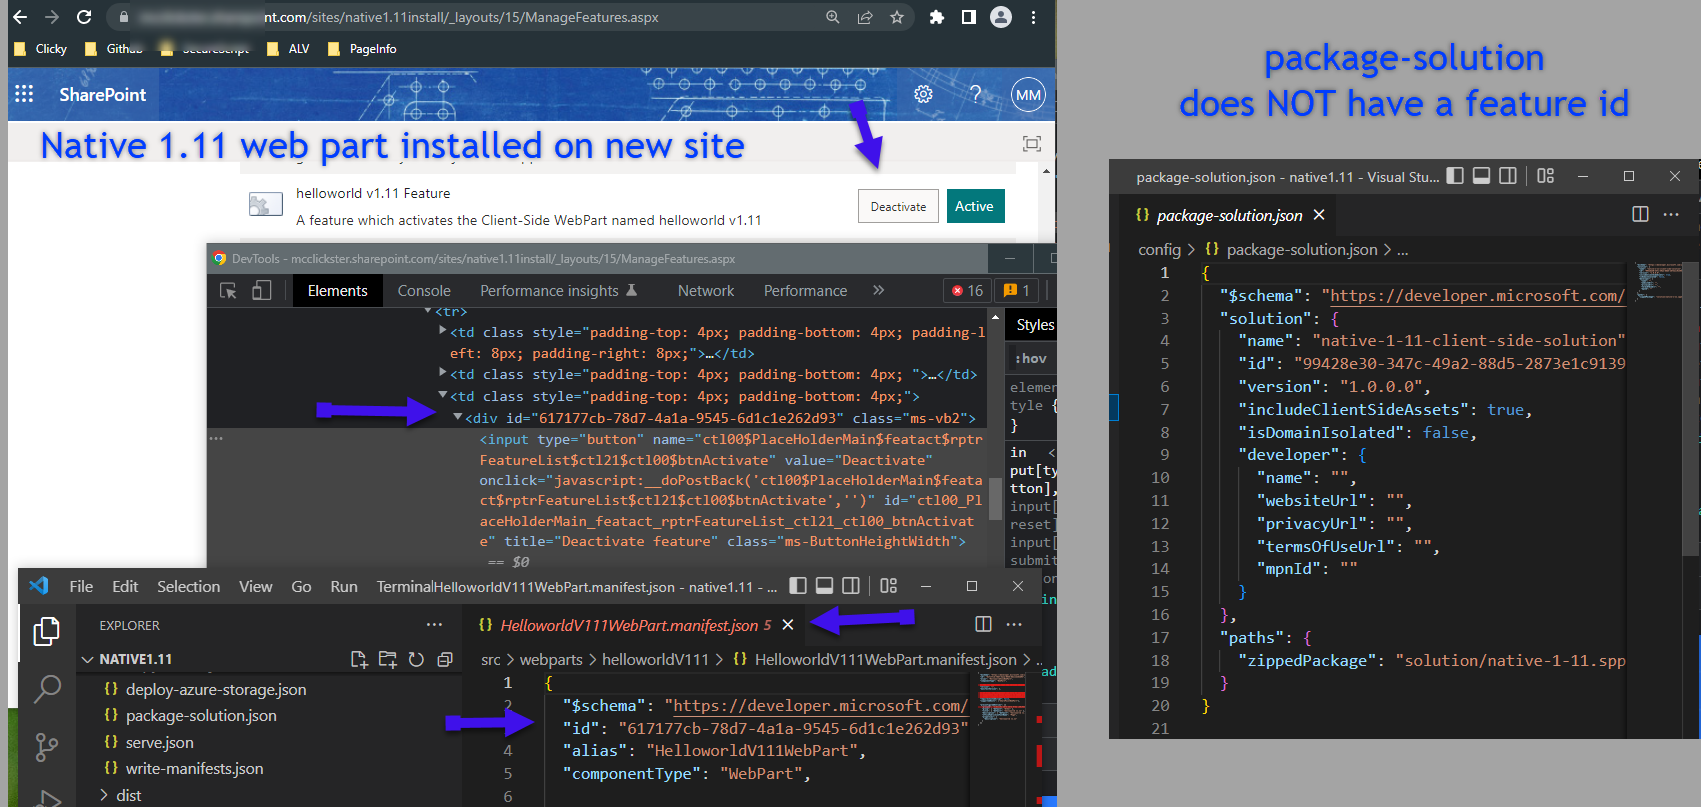Toggle DevTools device toolbar
The width and height of the screenshot is (1701, 807).
262,290
